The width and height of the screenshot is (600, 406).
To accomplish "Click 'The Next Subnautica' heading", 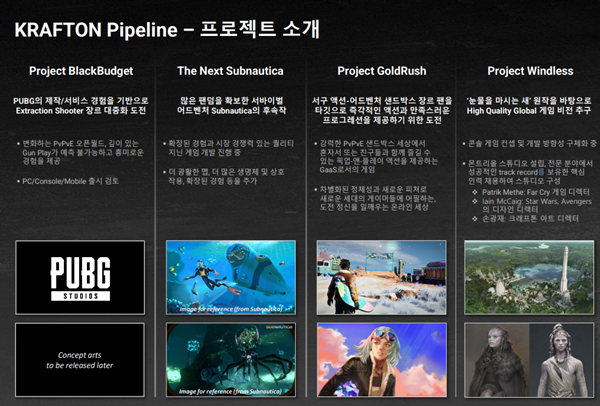I will 226,71.
